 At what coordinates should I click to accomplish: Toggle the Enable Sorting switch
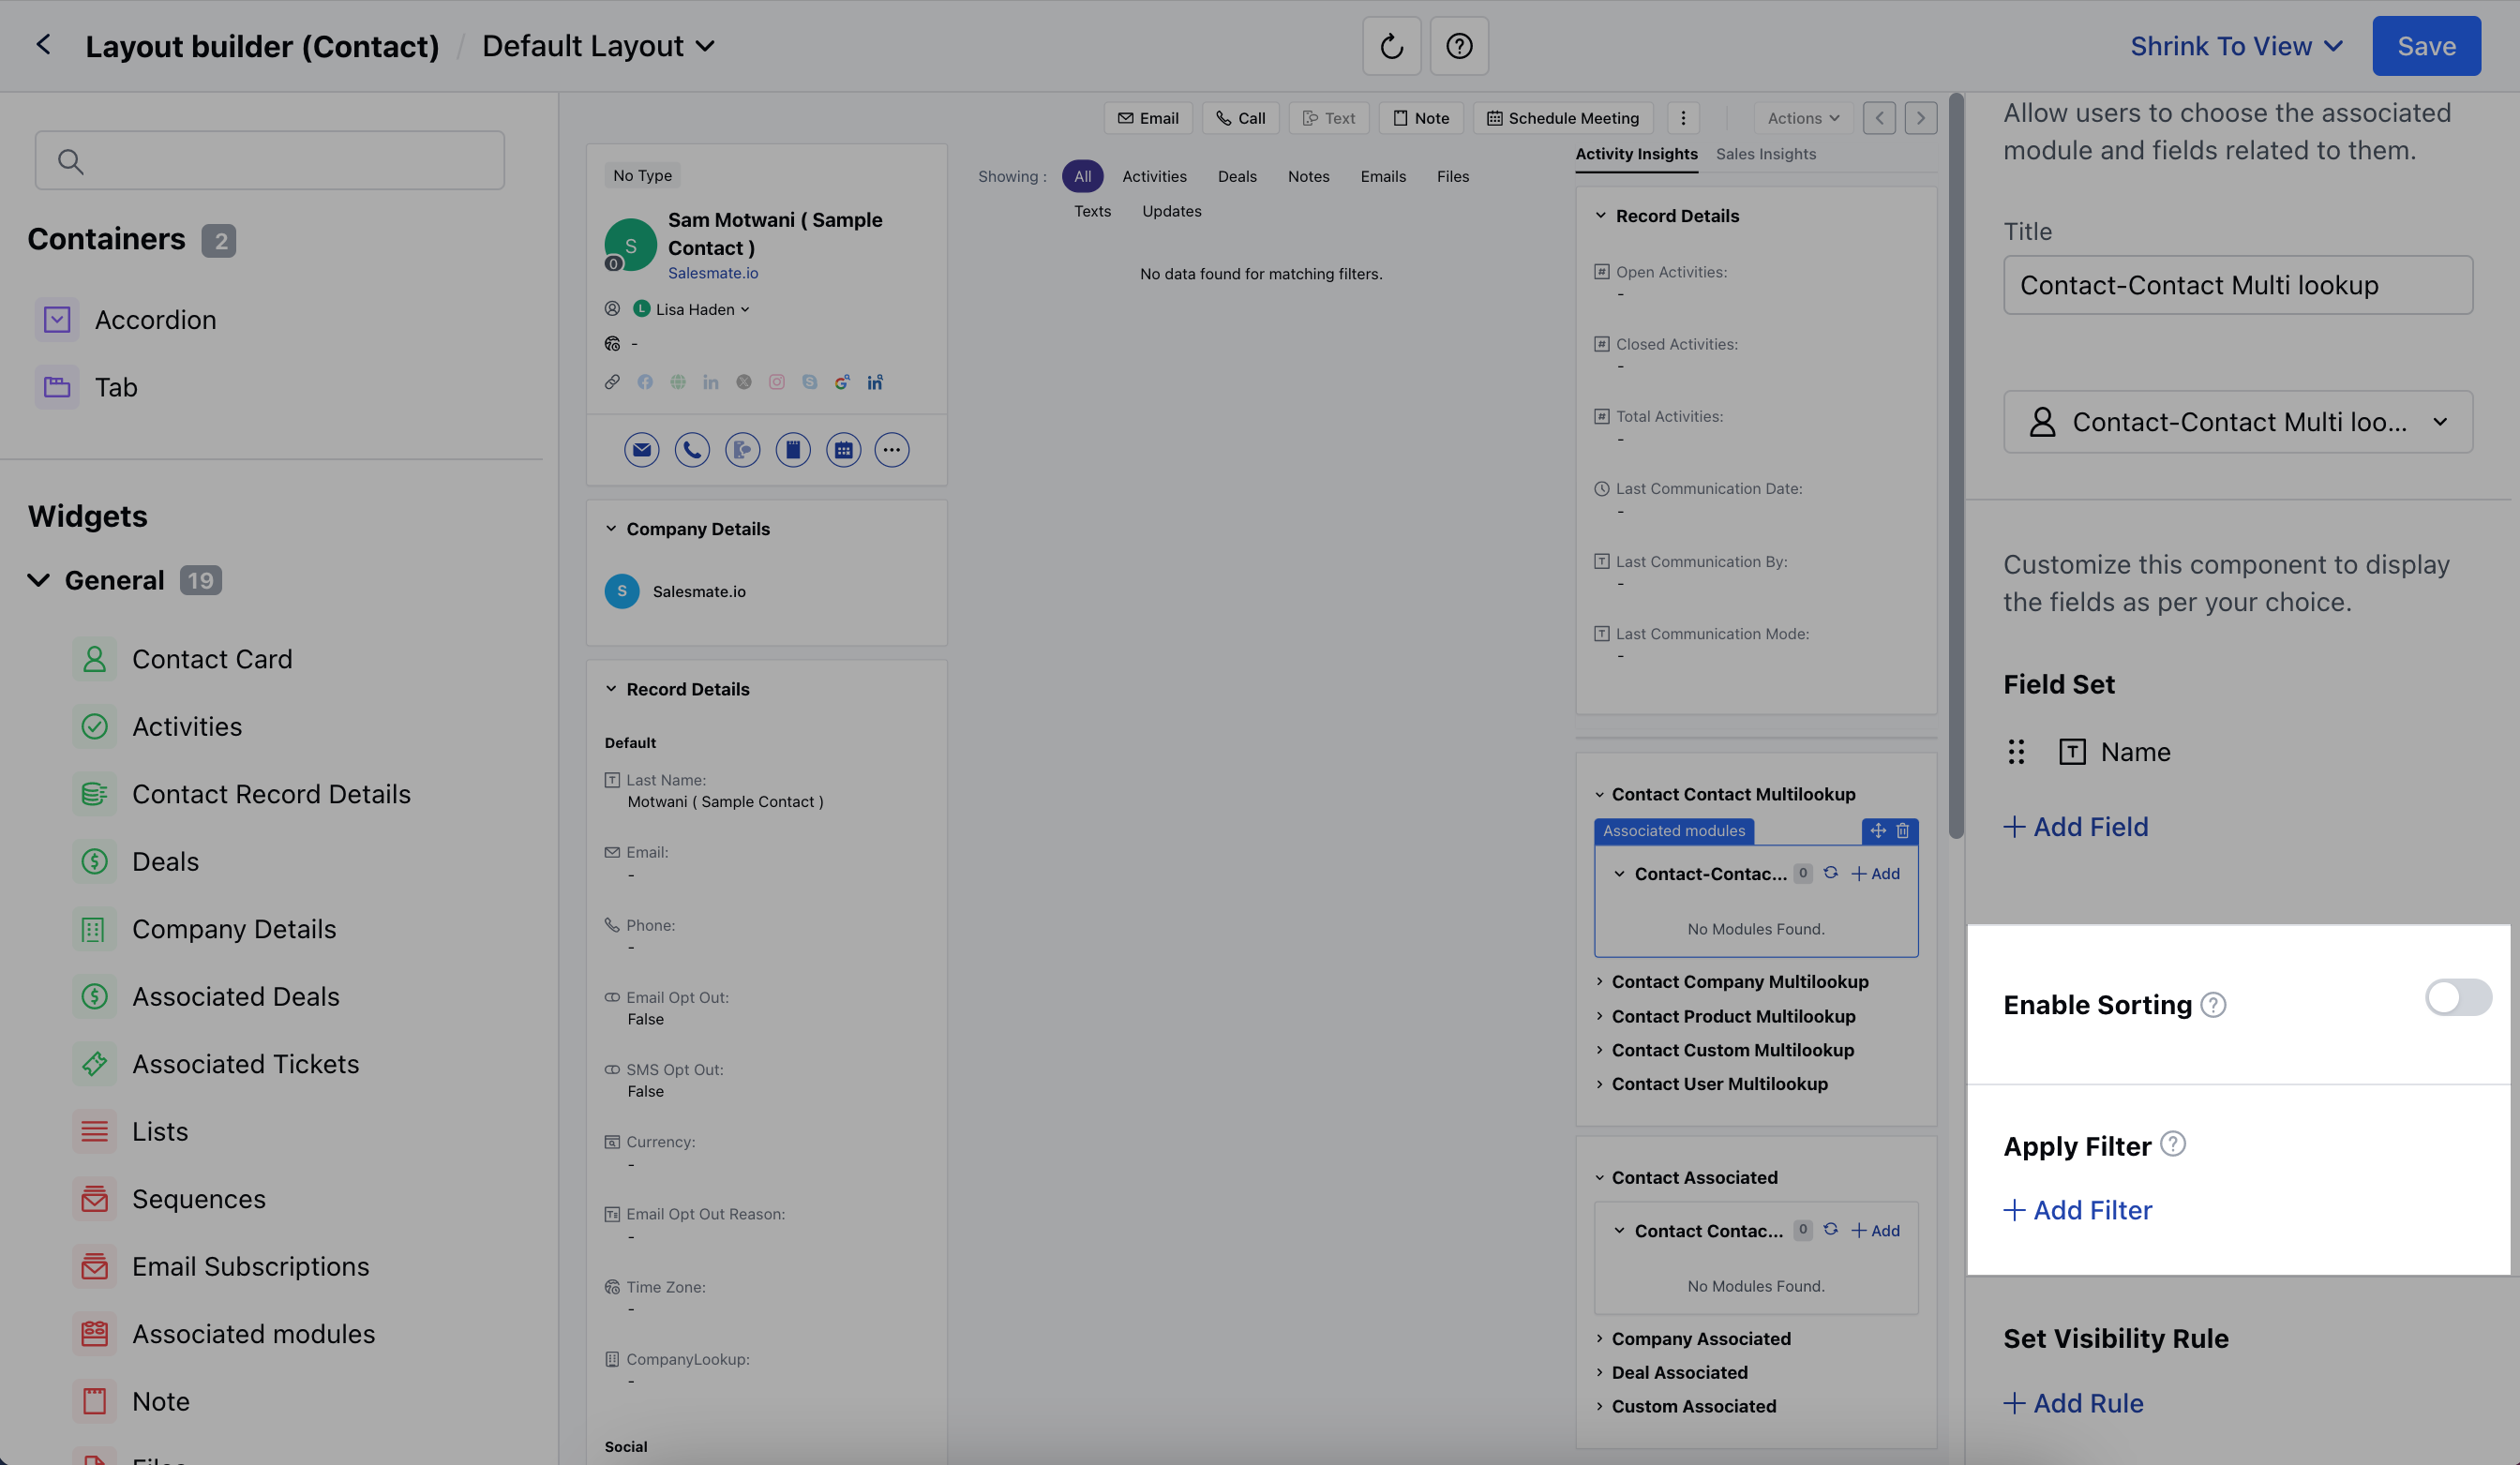pyautogui.click(x=2457, y=997)
